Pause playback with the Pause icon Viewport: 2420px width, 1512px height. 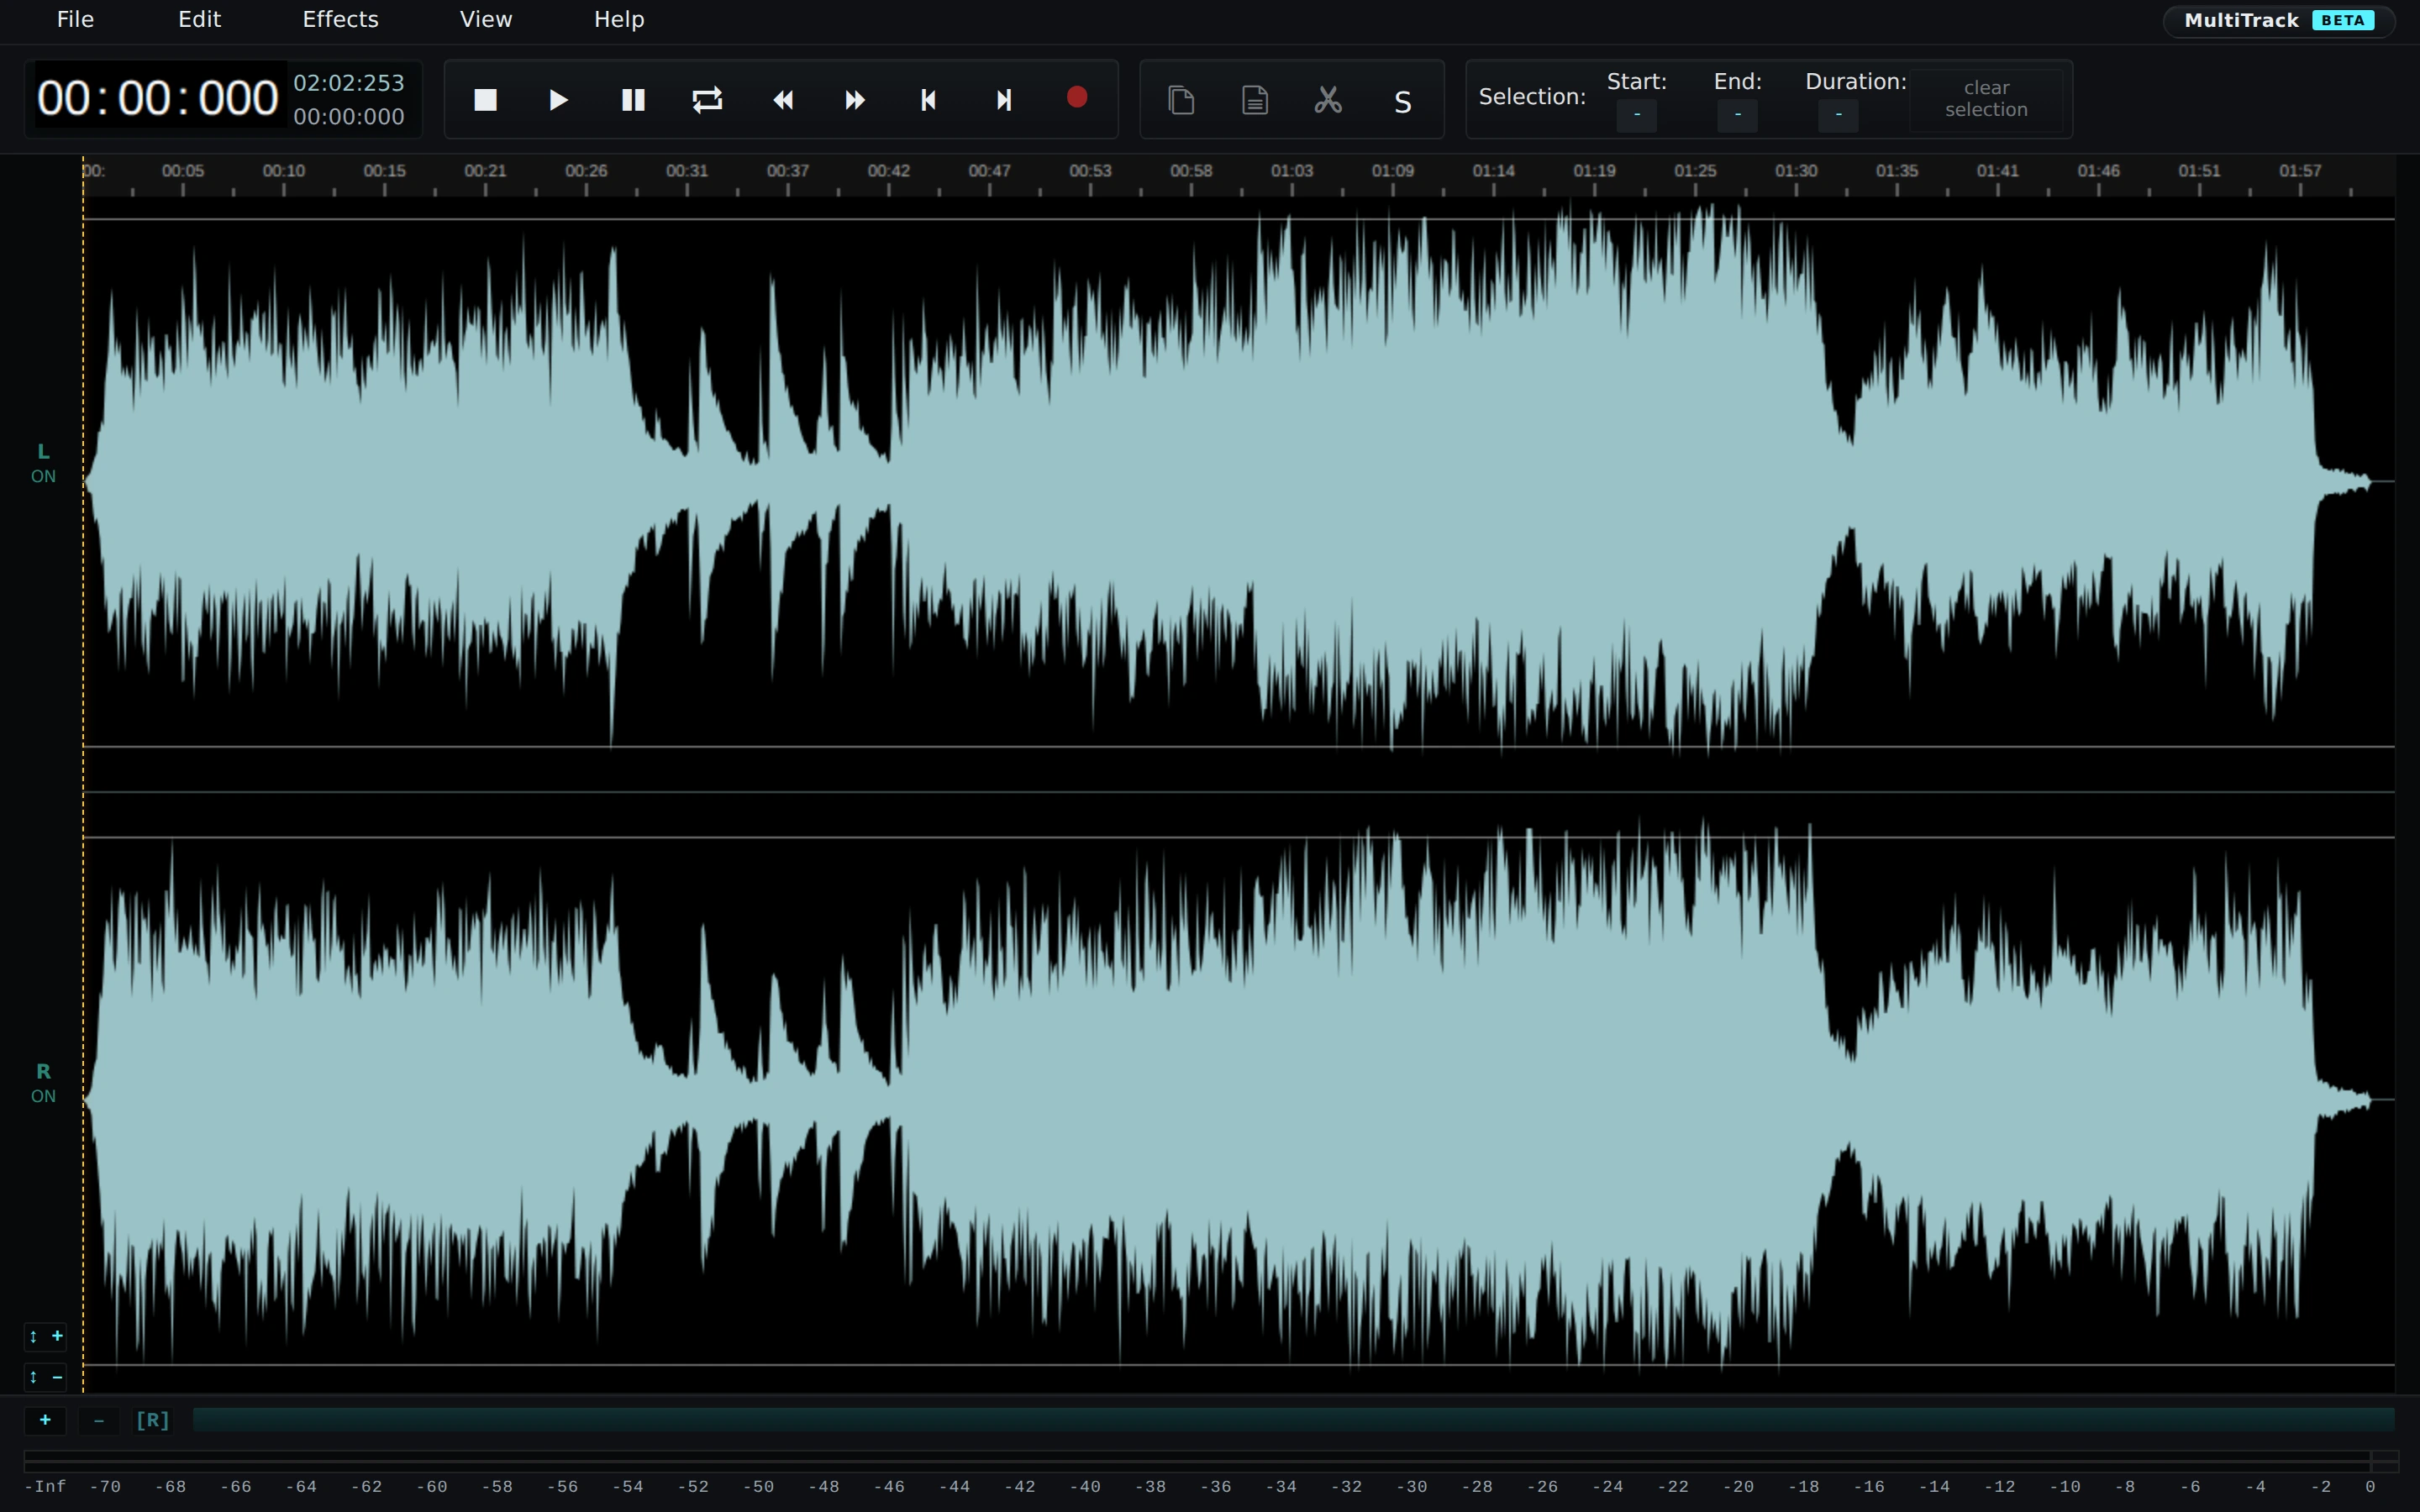[x=633, y=100]
